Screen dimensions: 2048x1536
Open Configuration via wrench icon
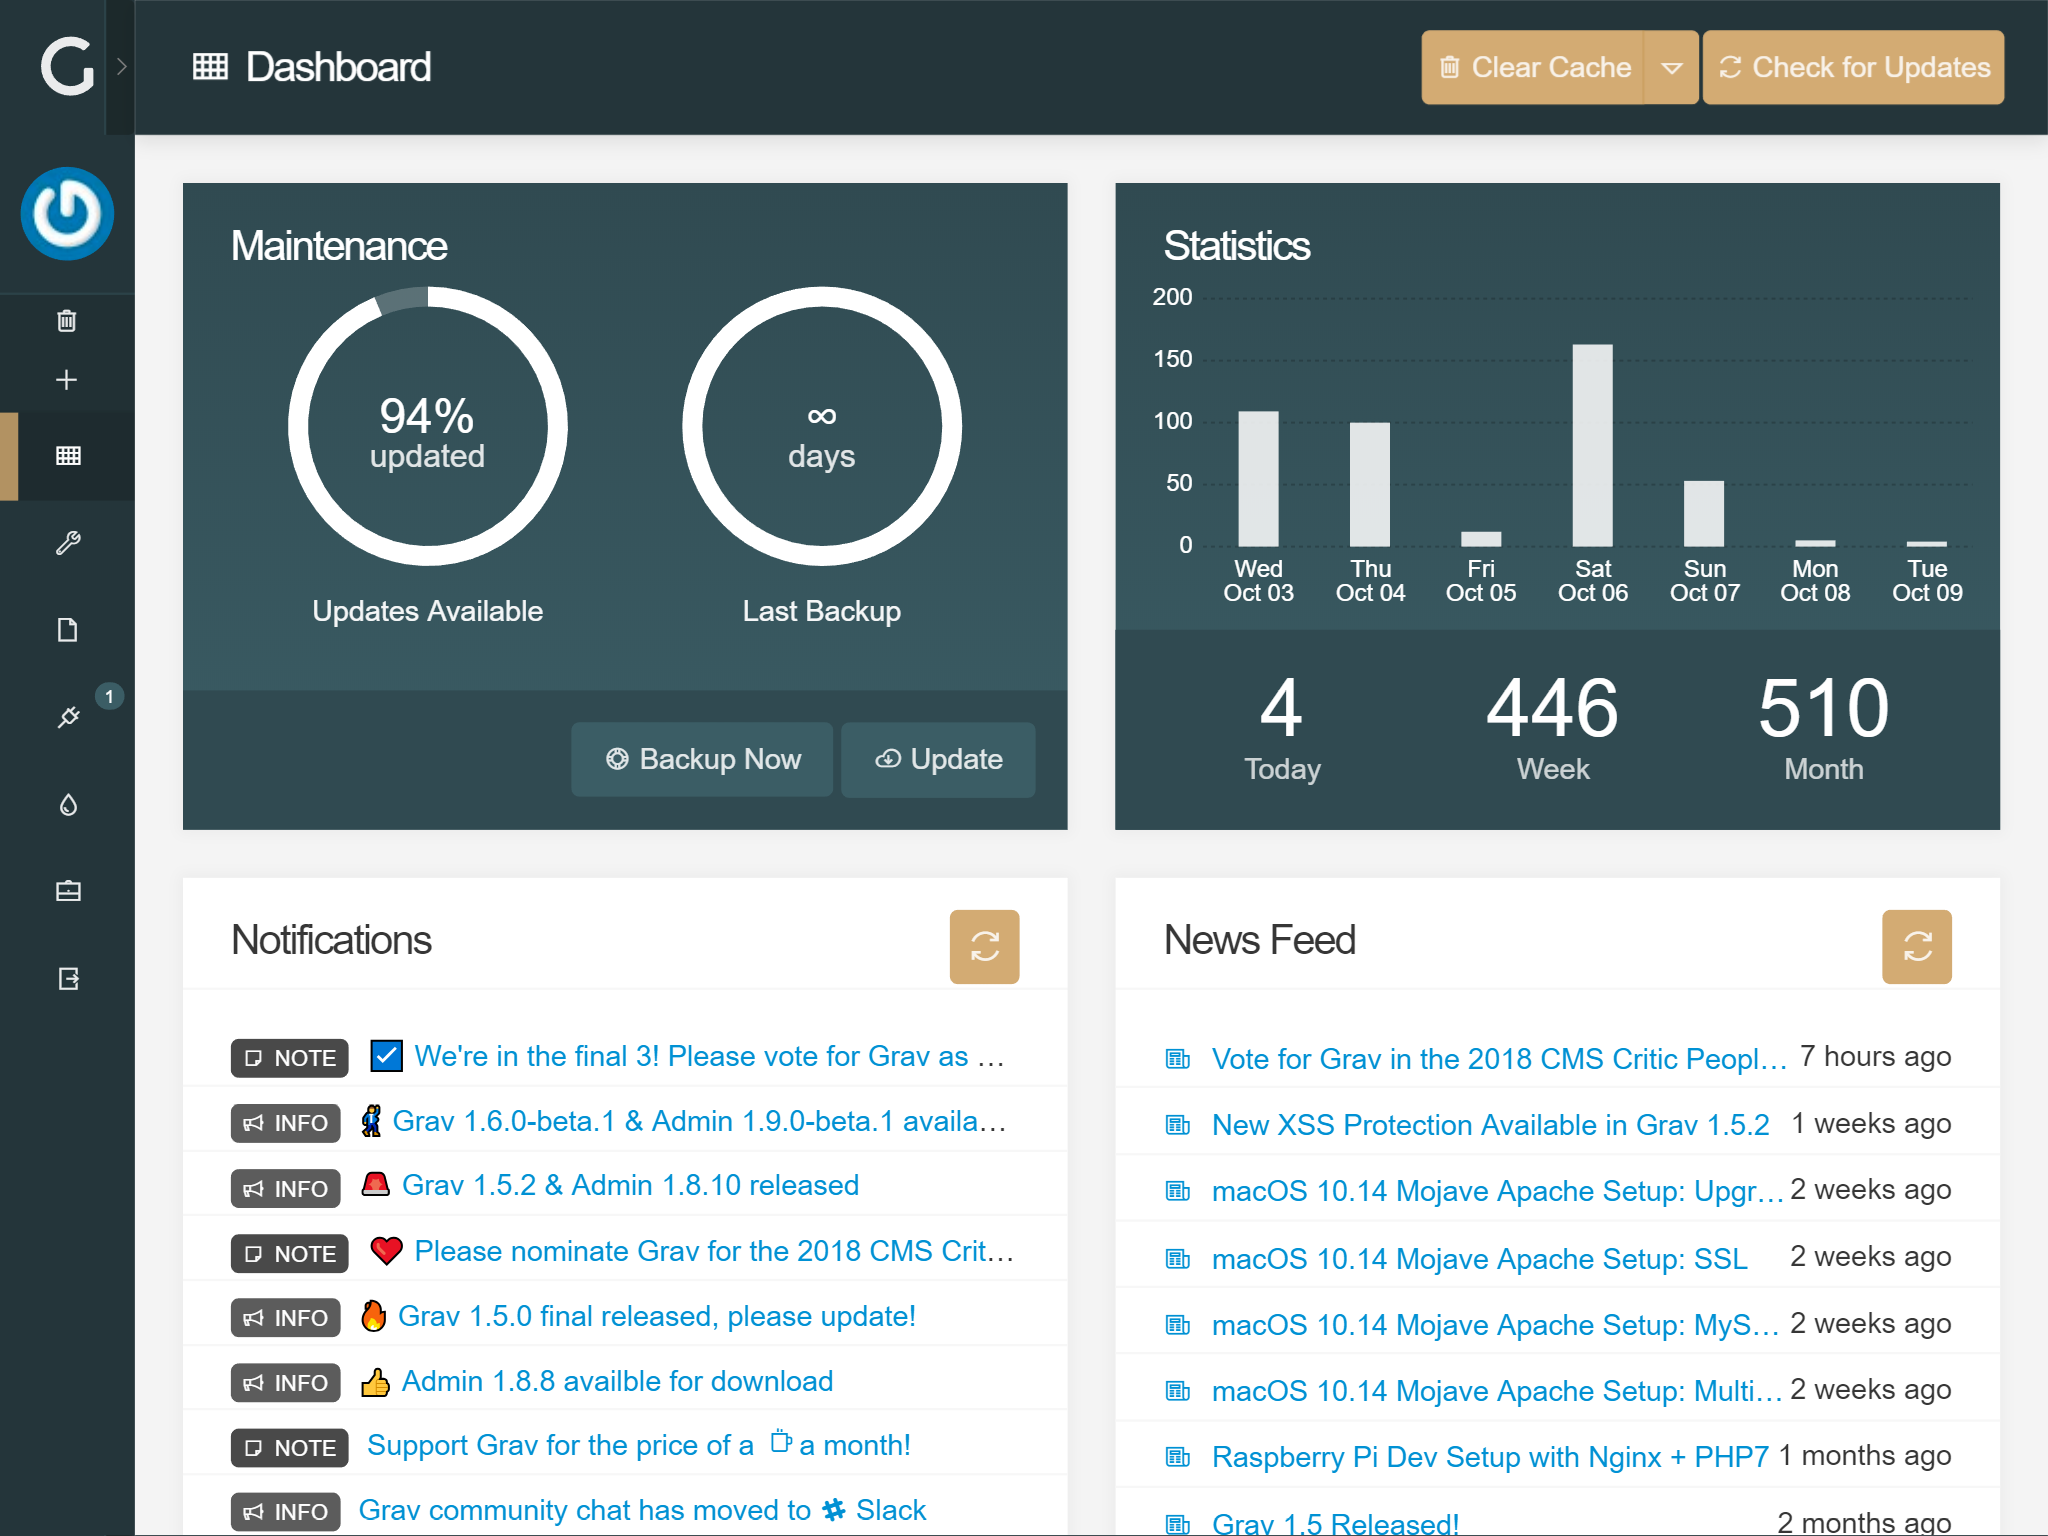point(68,543)
